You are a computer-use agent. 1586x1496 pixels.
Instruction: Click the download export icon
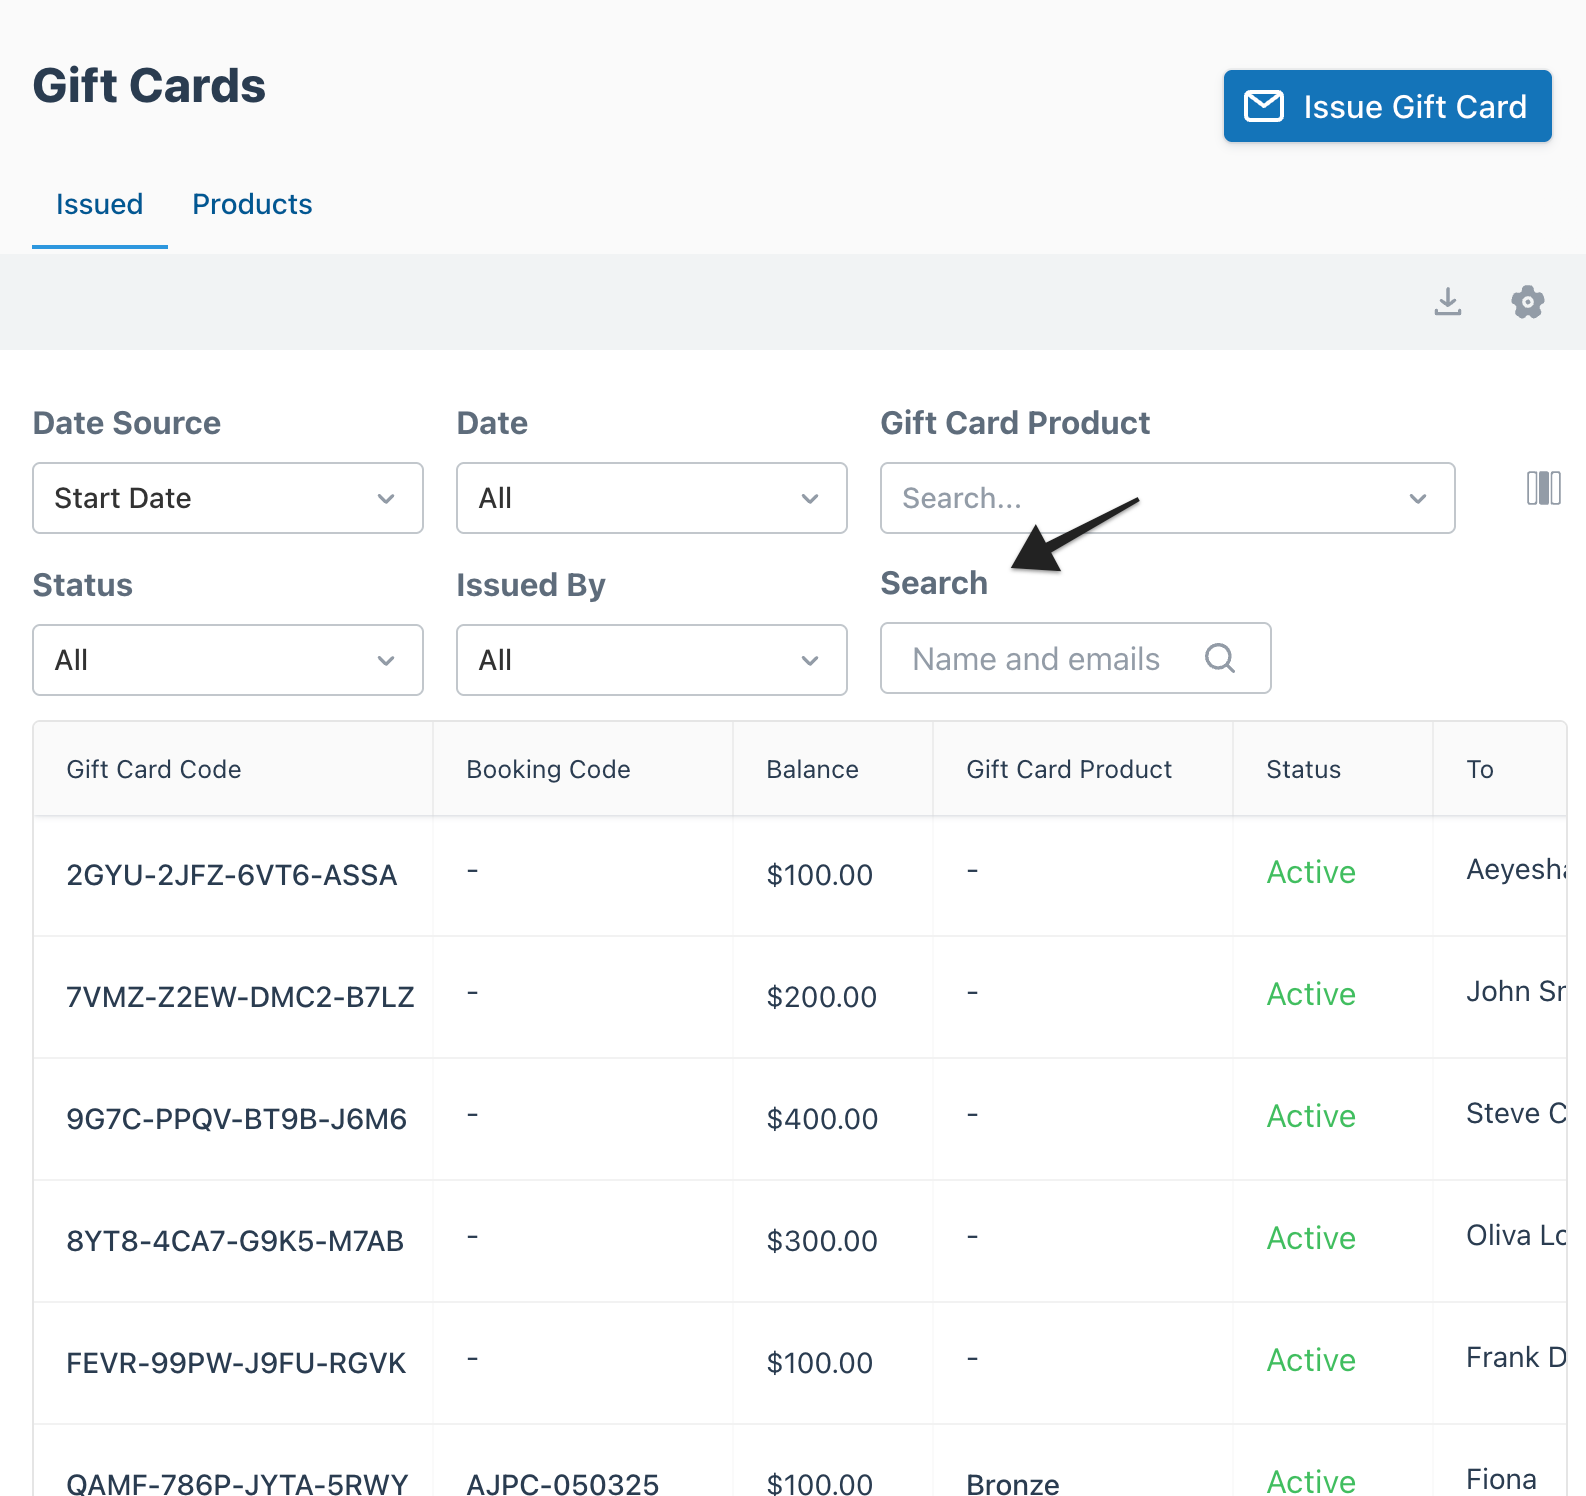coord(1448,301)
